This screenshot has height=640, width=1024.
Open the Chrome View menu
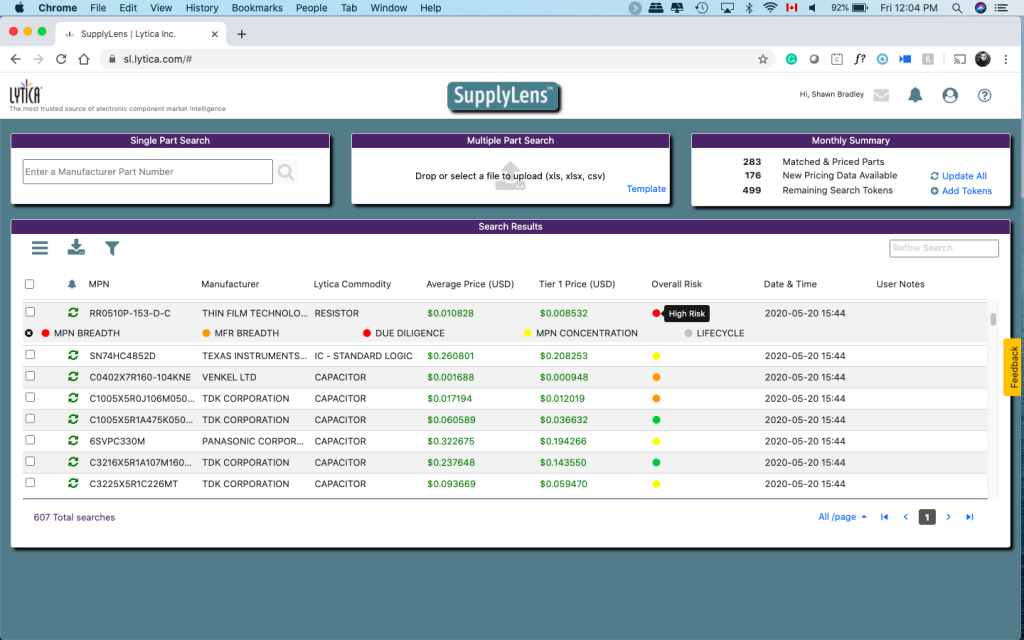(x=161, y=8)
